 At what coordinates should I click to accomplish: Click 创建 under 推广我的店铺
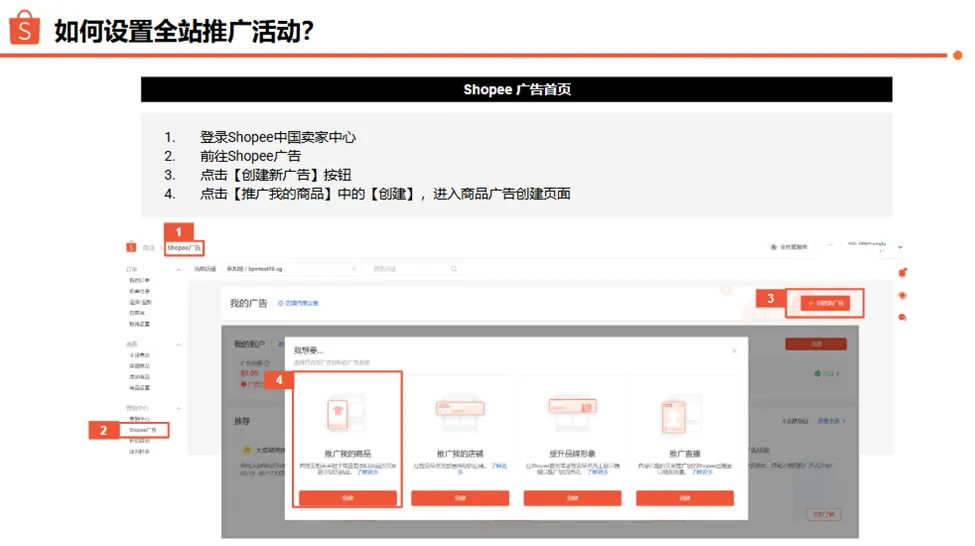click(x=460, y=498)
